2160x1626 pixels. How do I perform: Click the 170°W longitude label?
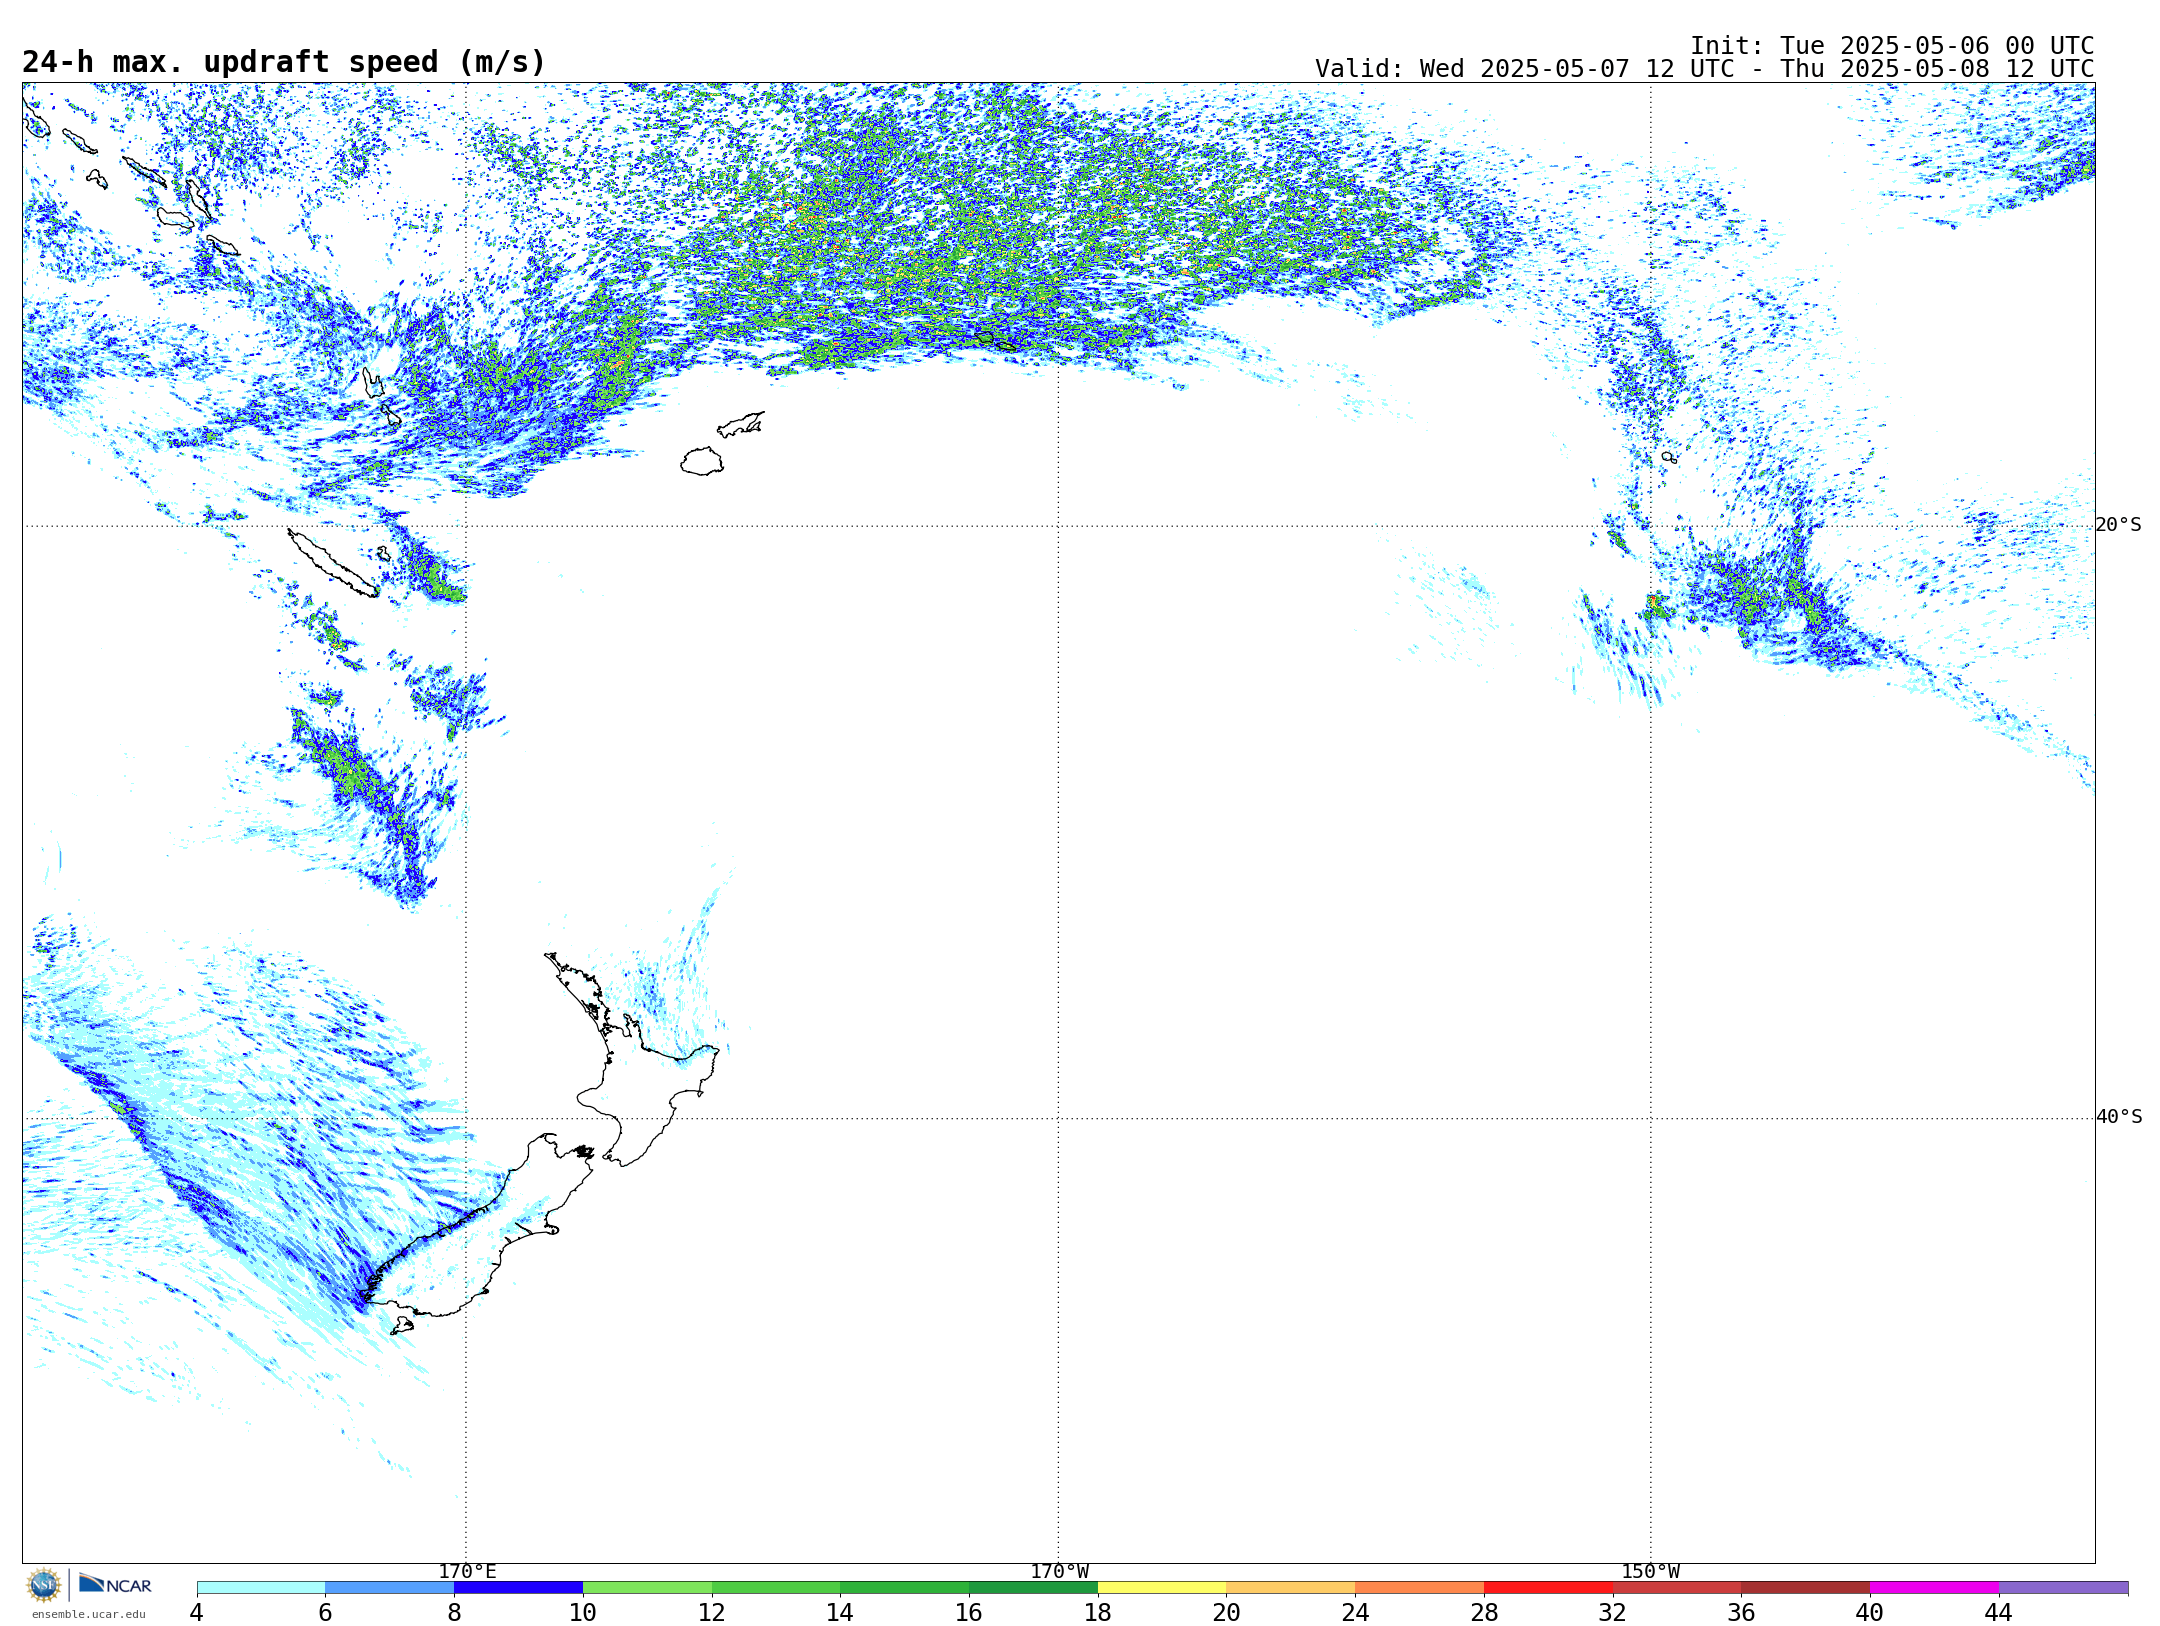[x=1059, y=1572]
